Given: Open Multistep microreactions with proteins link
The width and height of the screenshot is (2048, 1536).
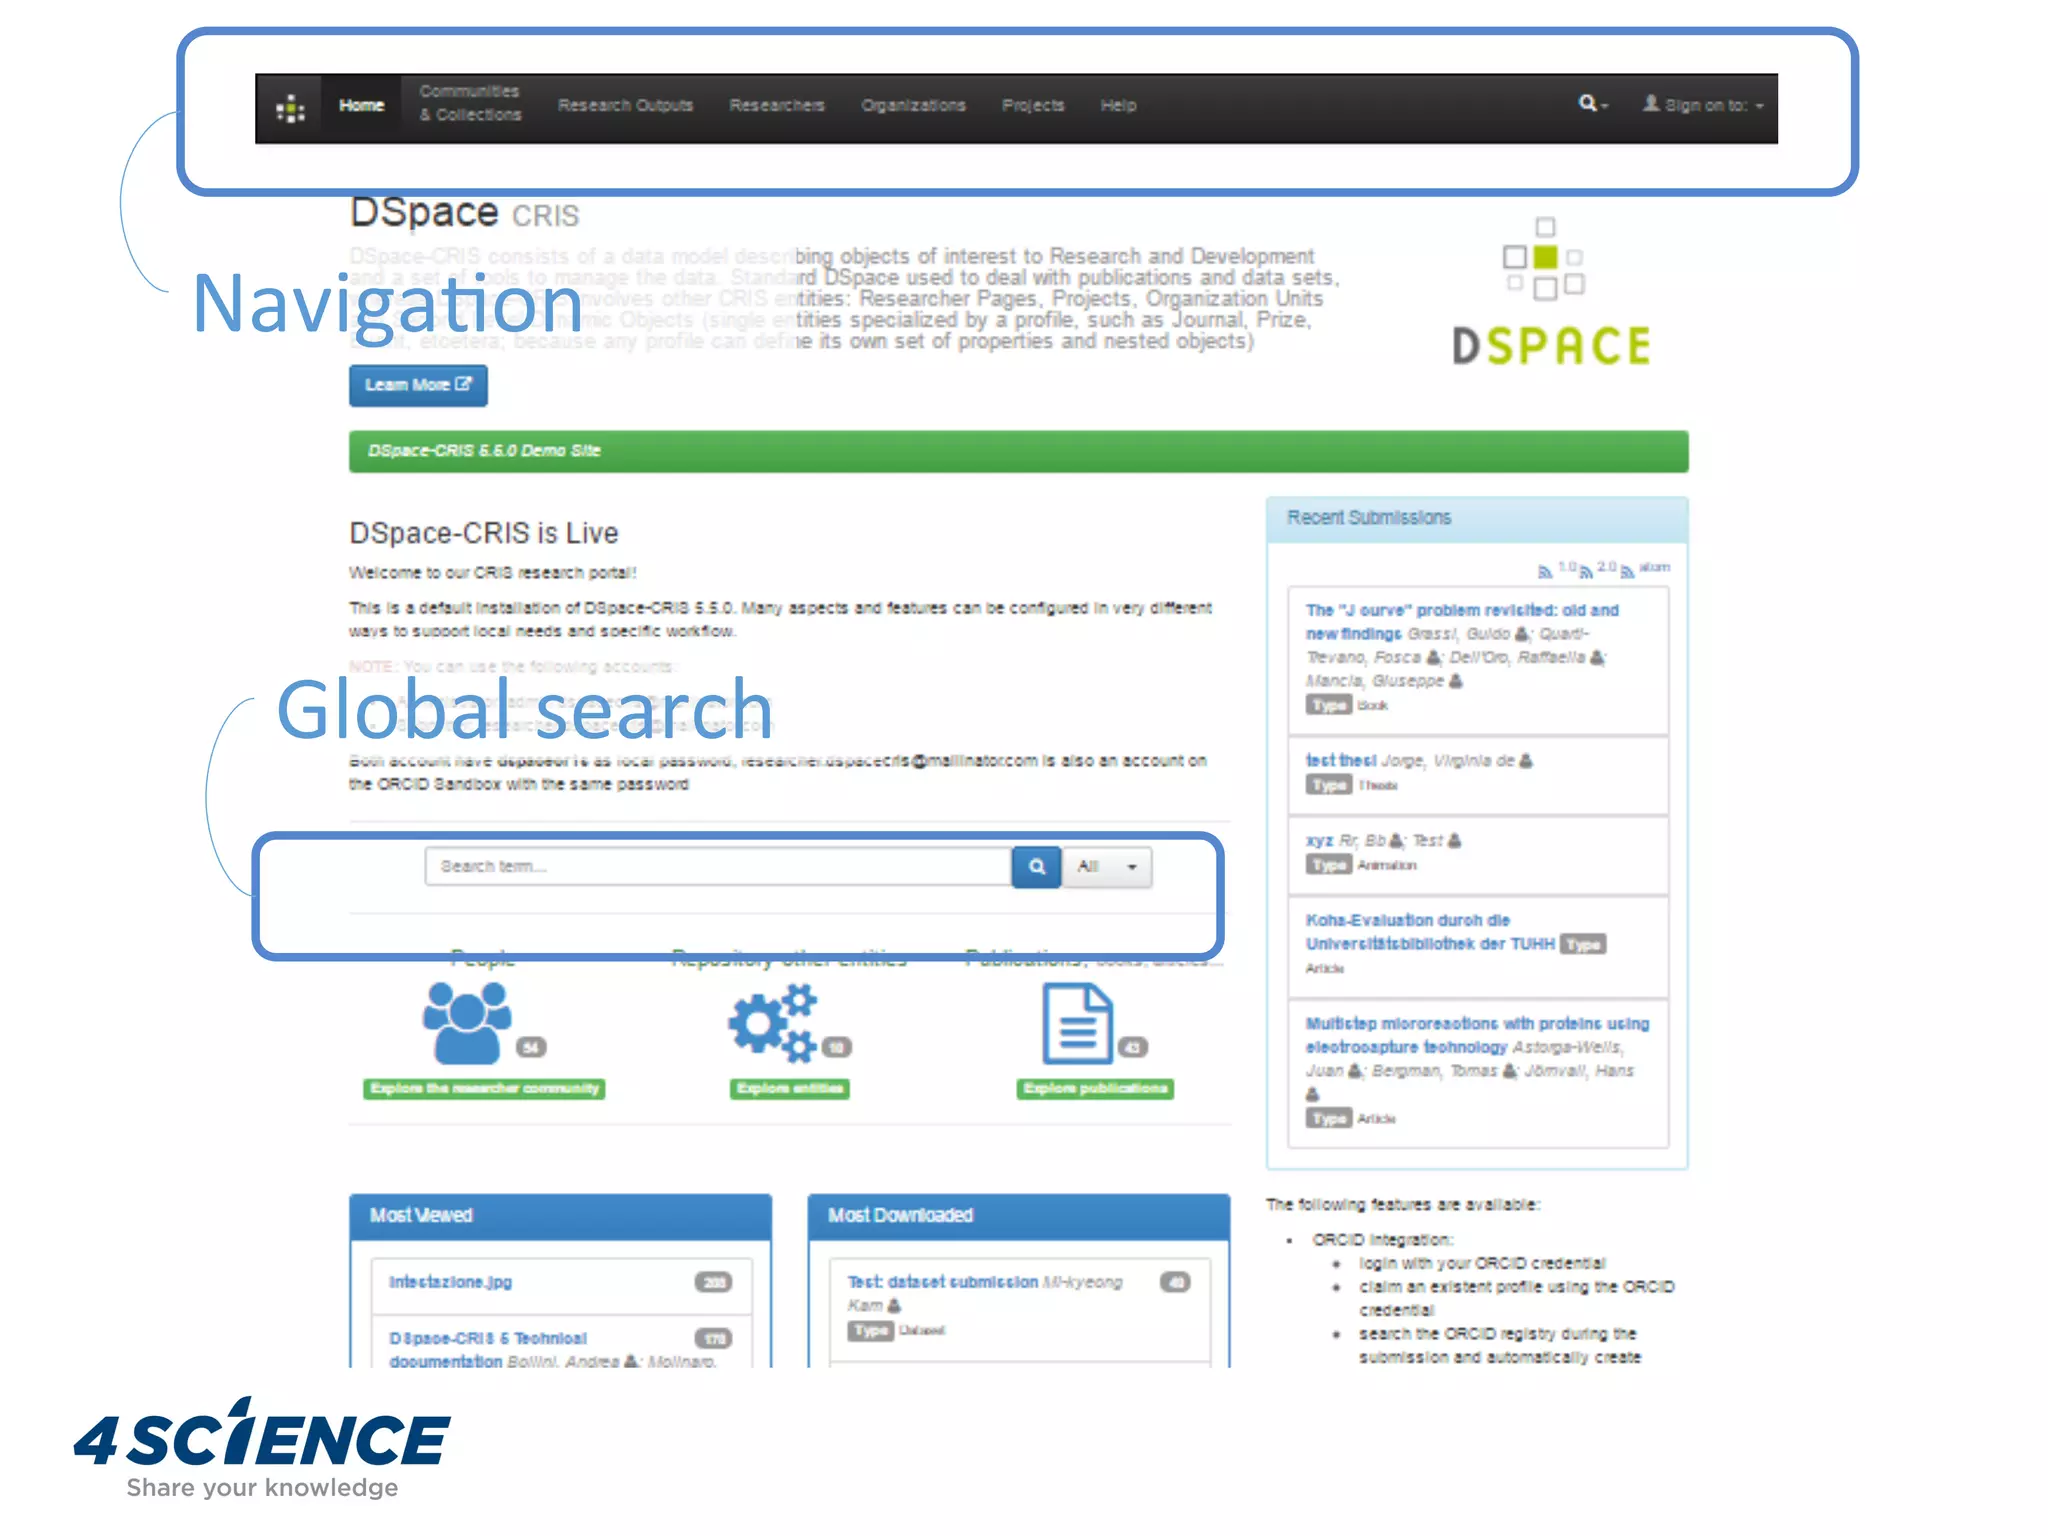Looking at the screenshot, I should pyautogui.click(x=1477, y=1035).
